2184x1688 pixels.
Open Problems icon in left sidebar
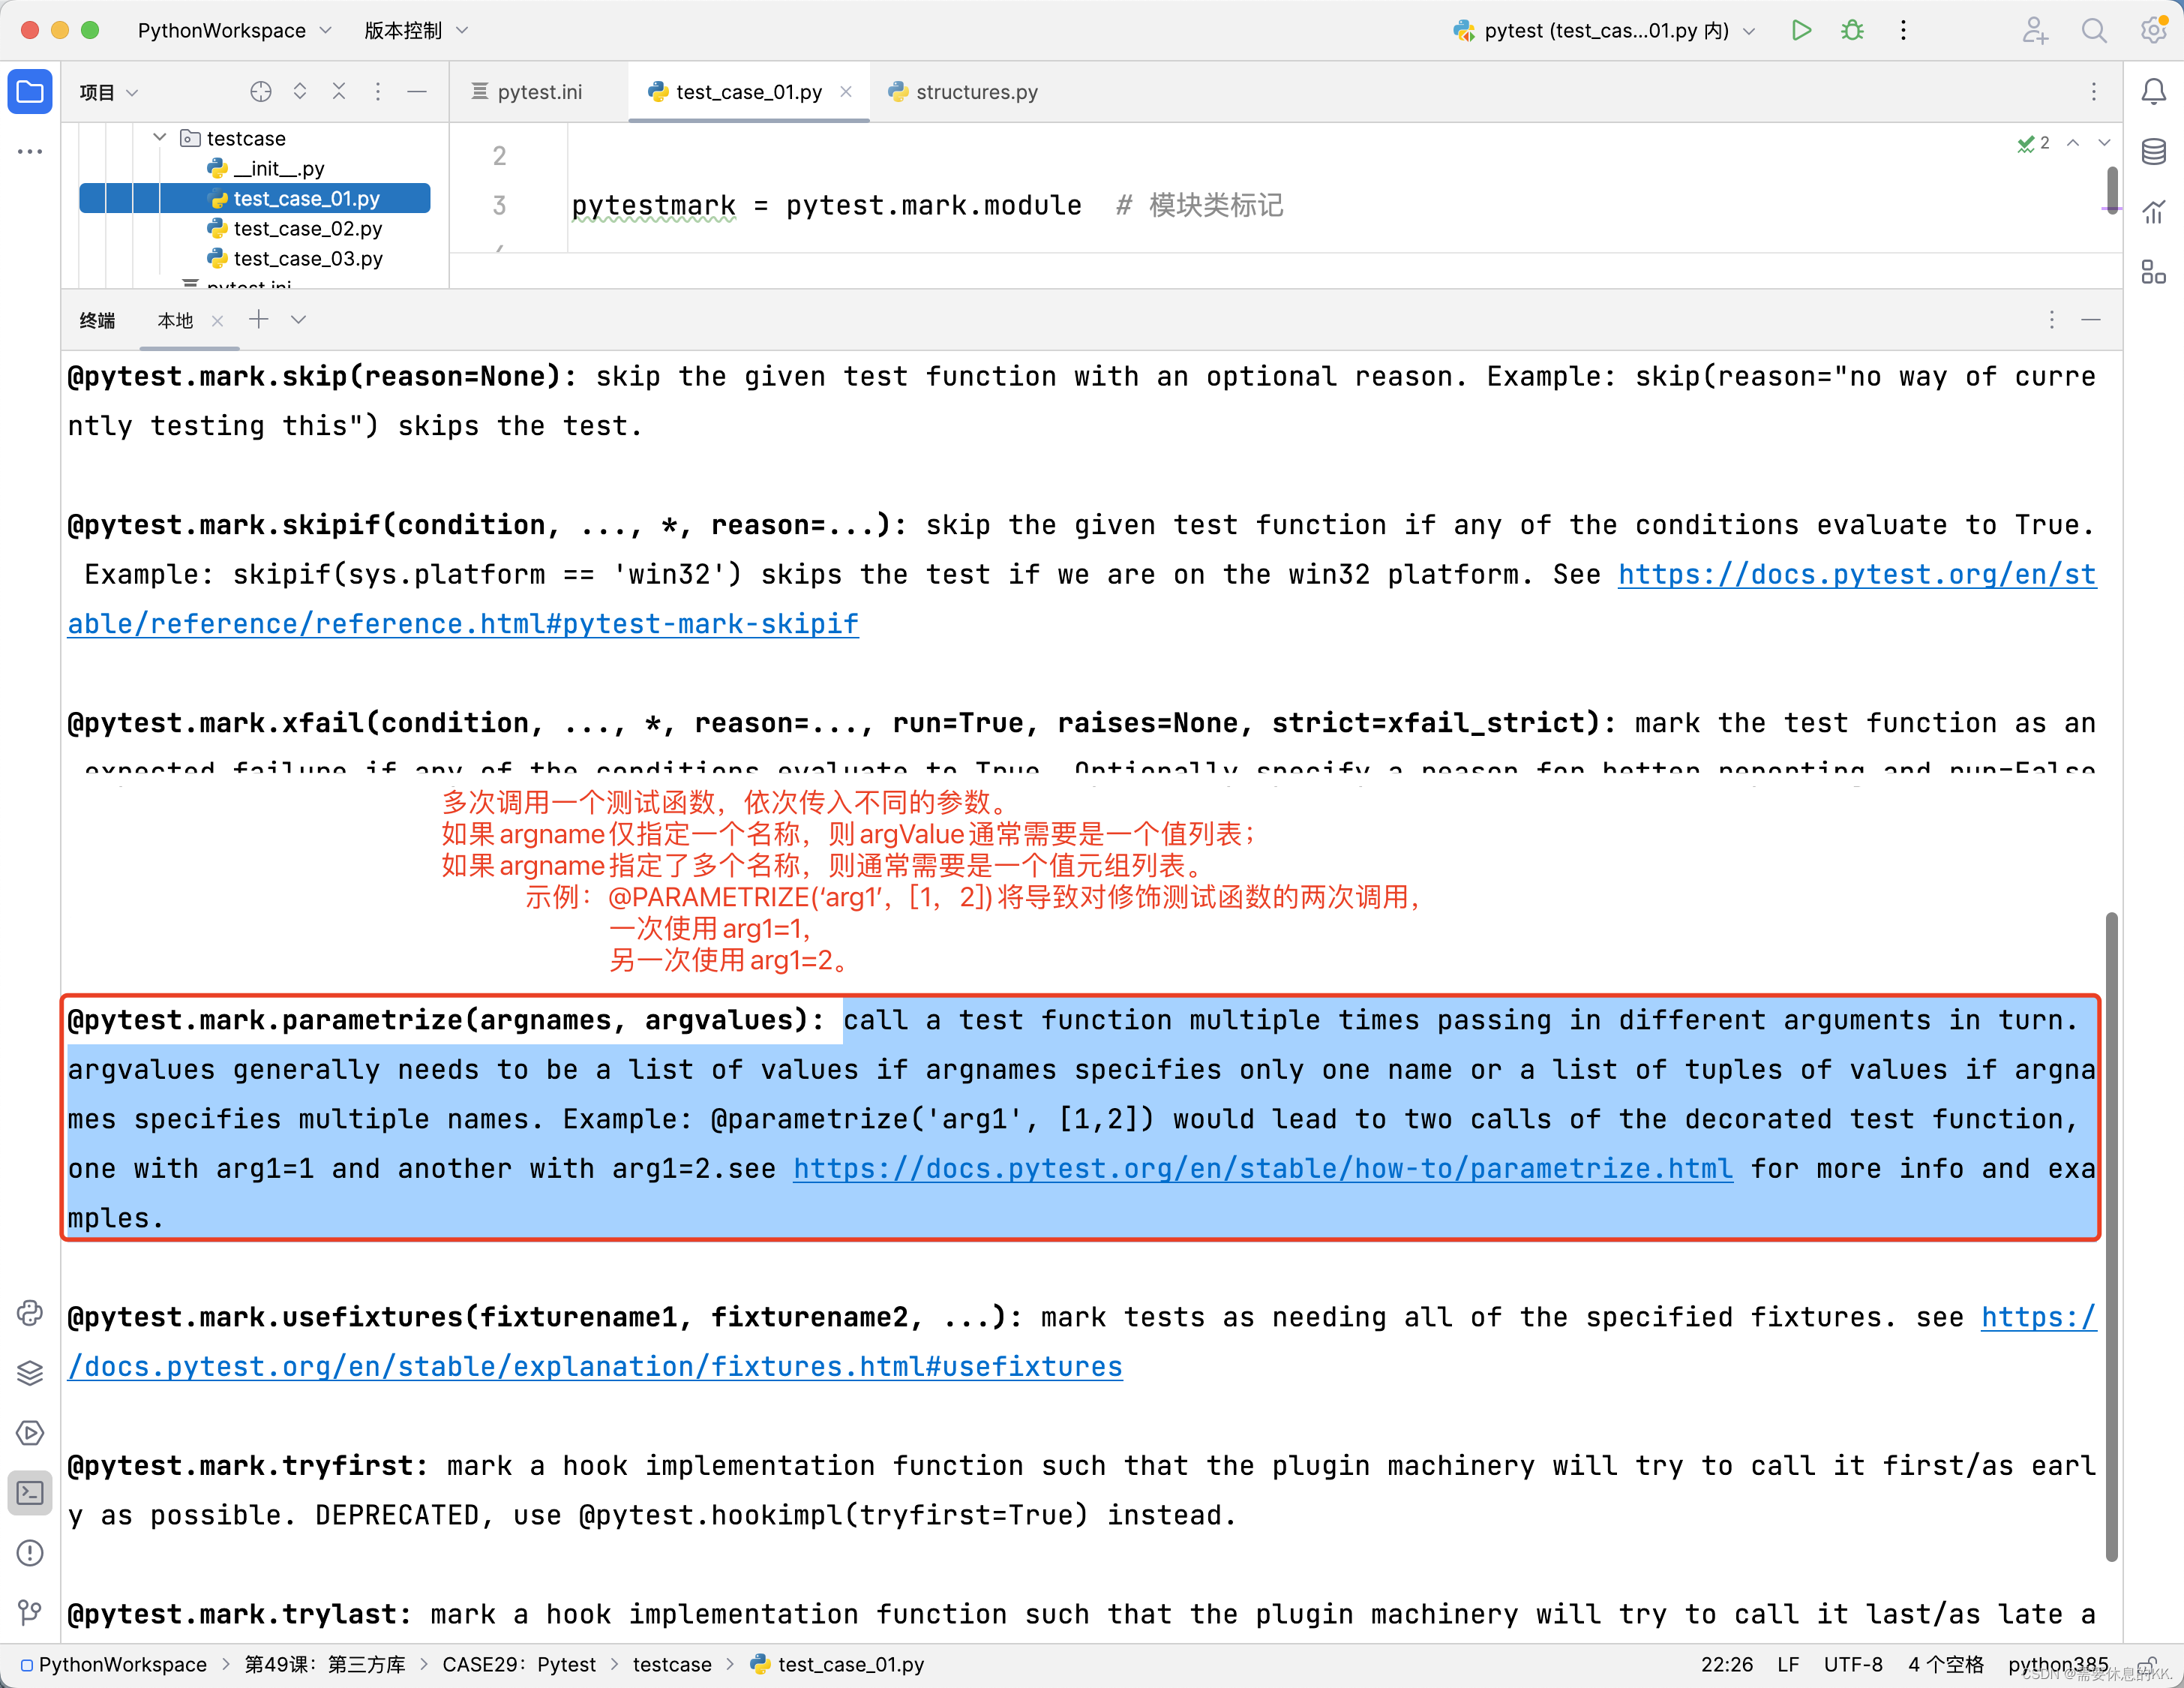point(30,1553)
